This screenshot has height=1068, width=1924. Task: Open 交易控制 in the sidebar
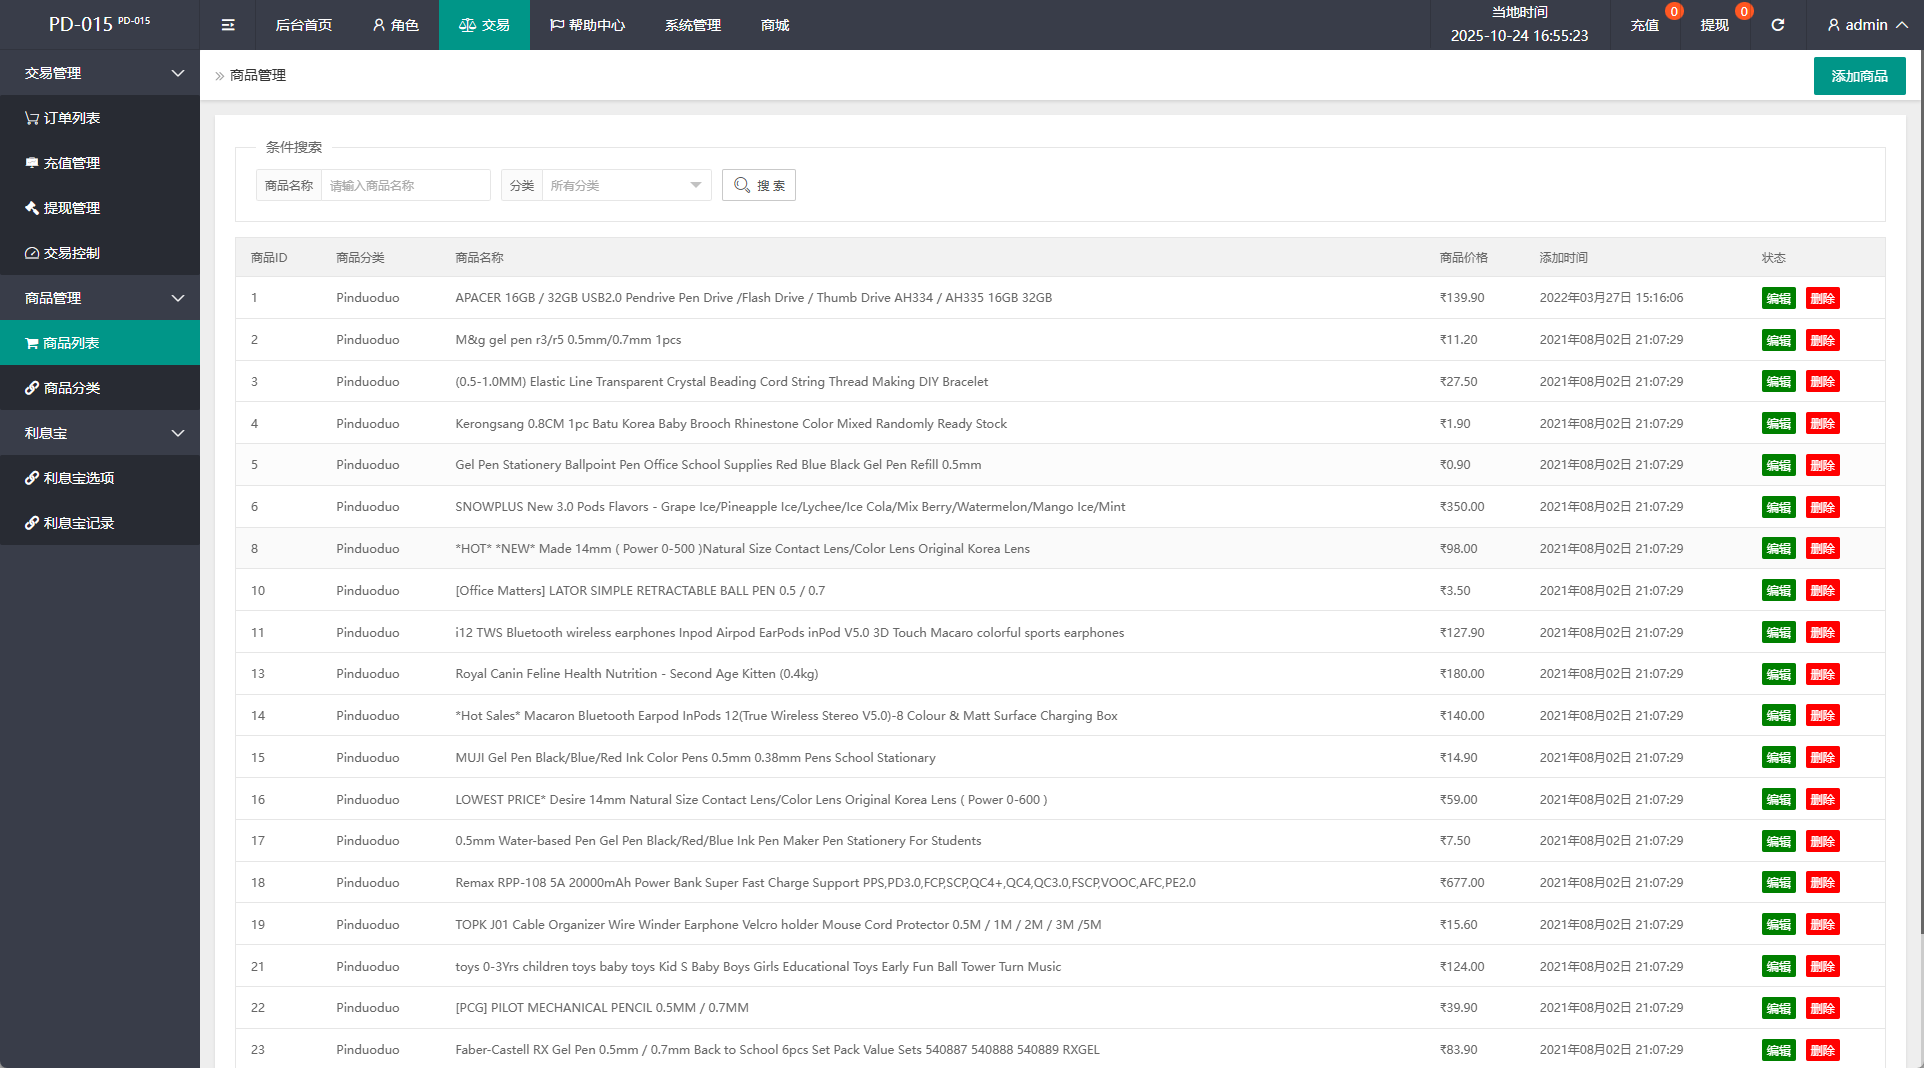click(62, 253)
